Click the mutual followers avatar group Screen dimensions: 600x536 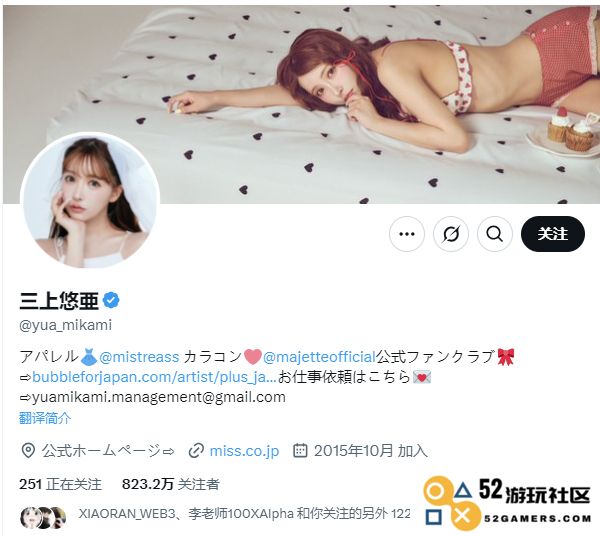[43, 517]
